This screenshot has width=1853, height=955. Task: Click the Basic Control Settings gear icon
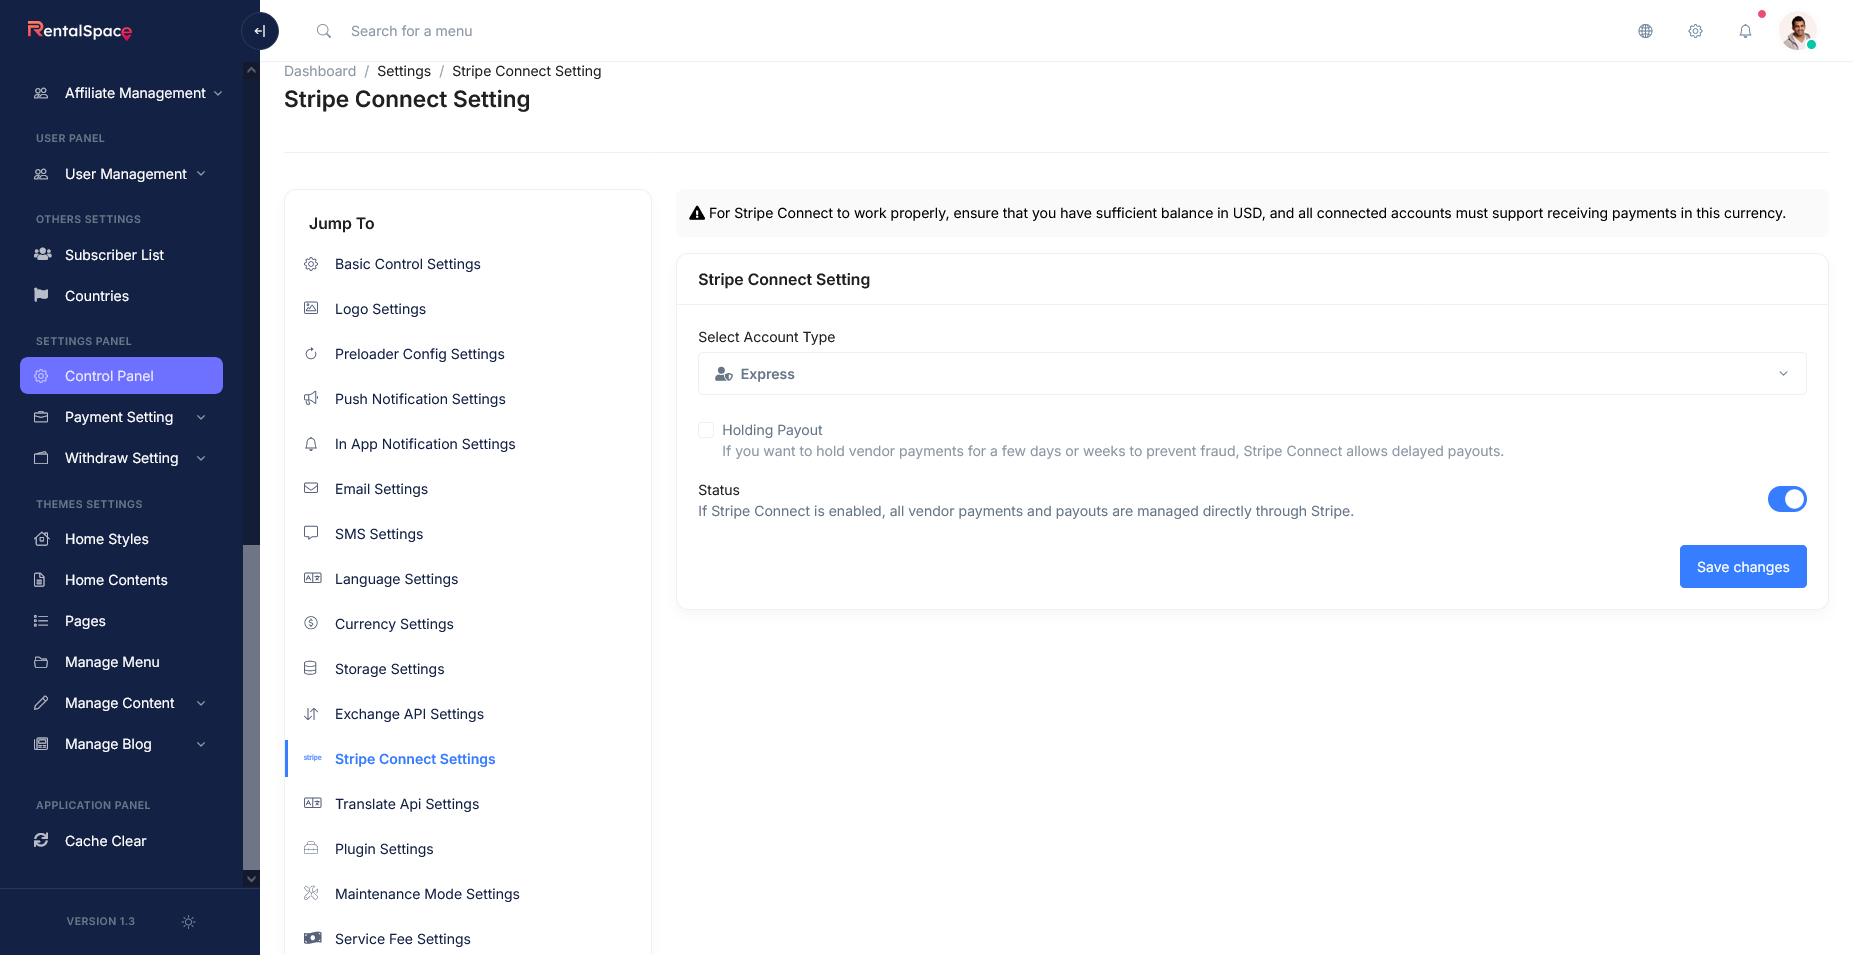click(311, 264)
